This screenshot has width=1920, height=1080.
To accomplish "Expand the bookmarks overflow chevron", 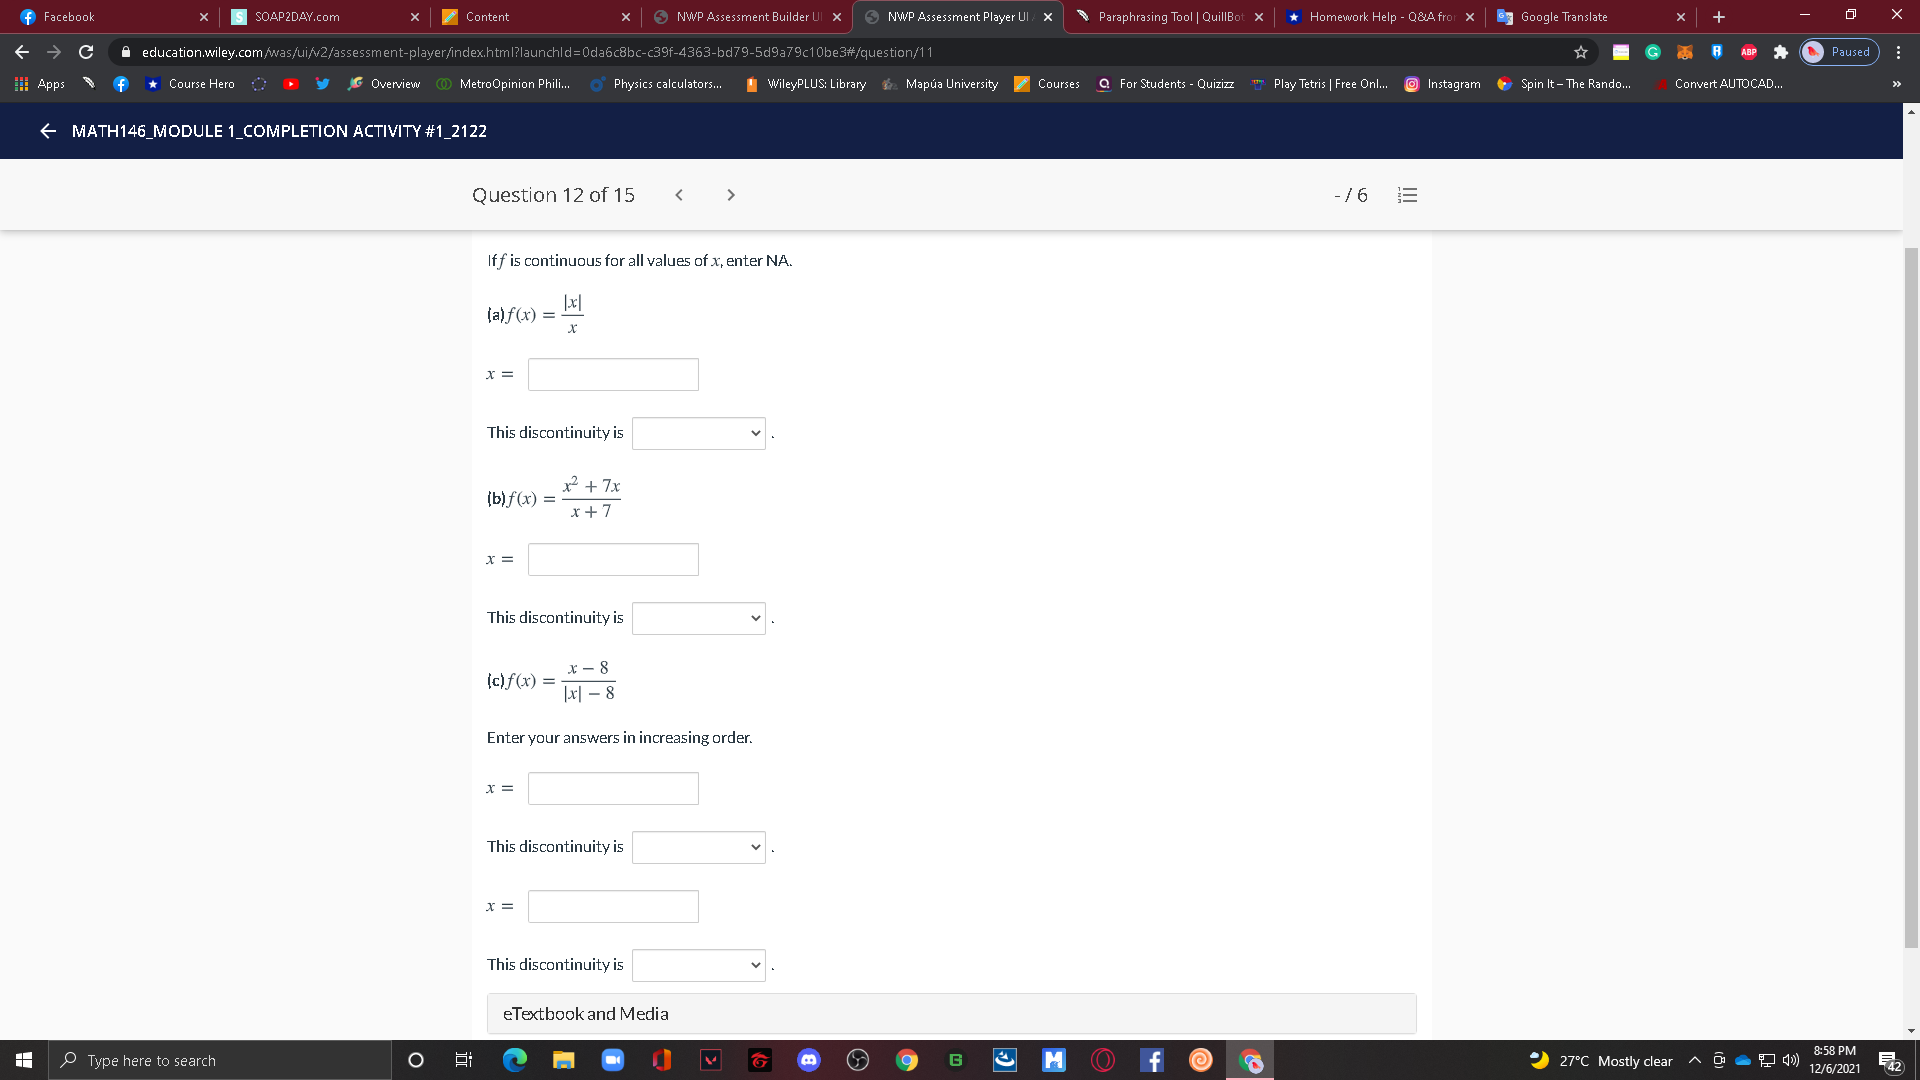I will point(1896,84).
